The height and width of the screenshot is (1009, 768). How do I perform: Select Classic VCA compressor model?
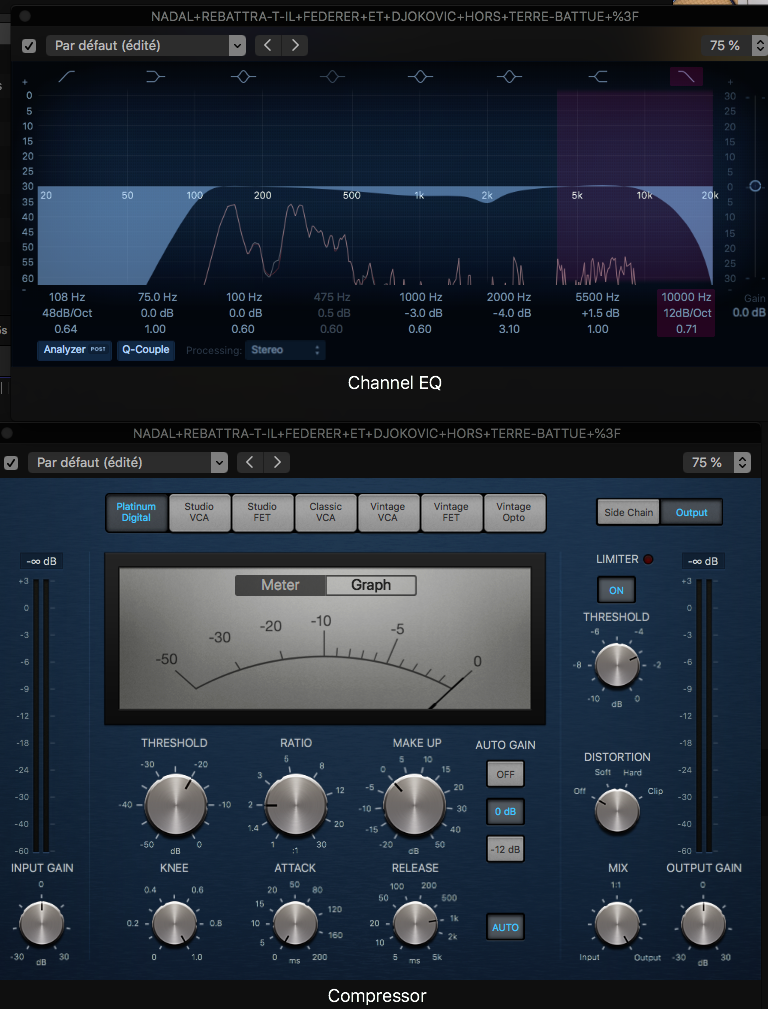(325, 512)
